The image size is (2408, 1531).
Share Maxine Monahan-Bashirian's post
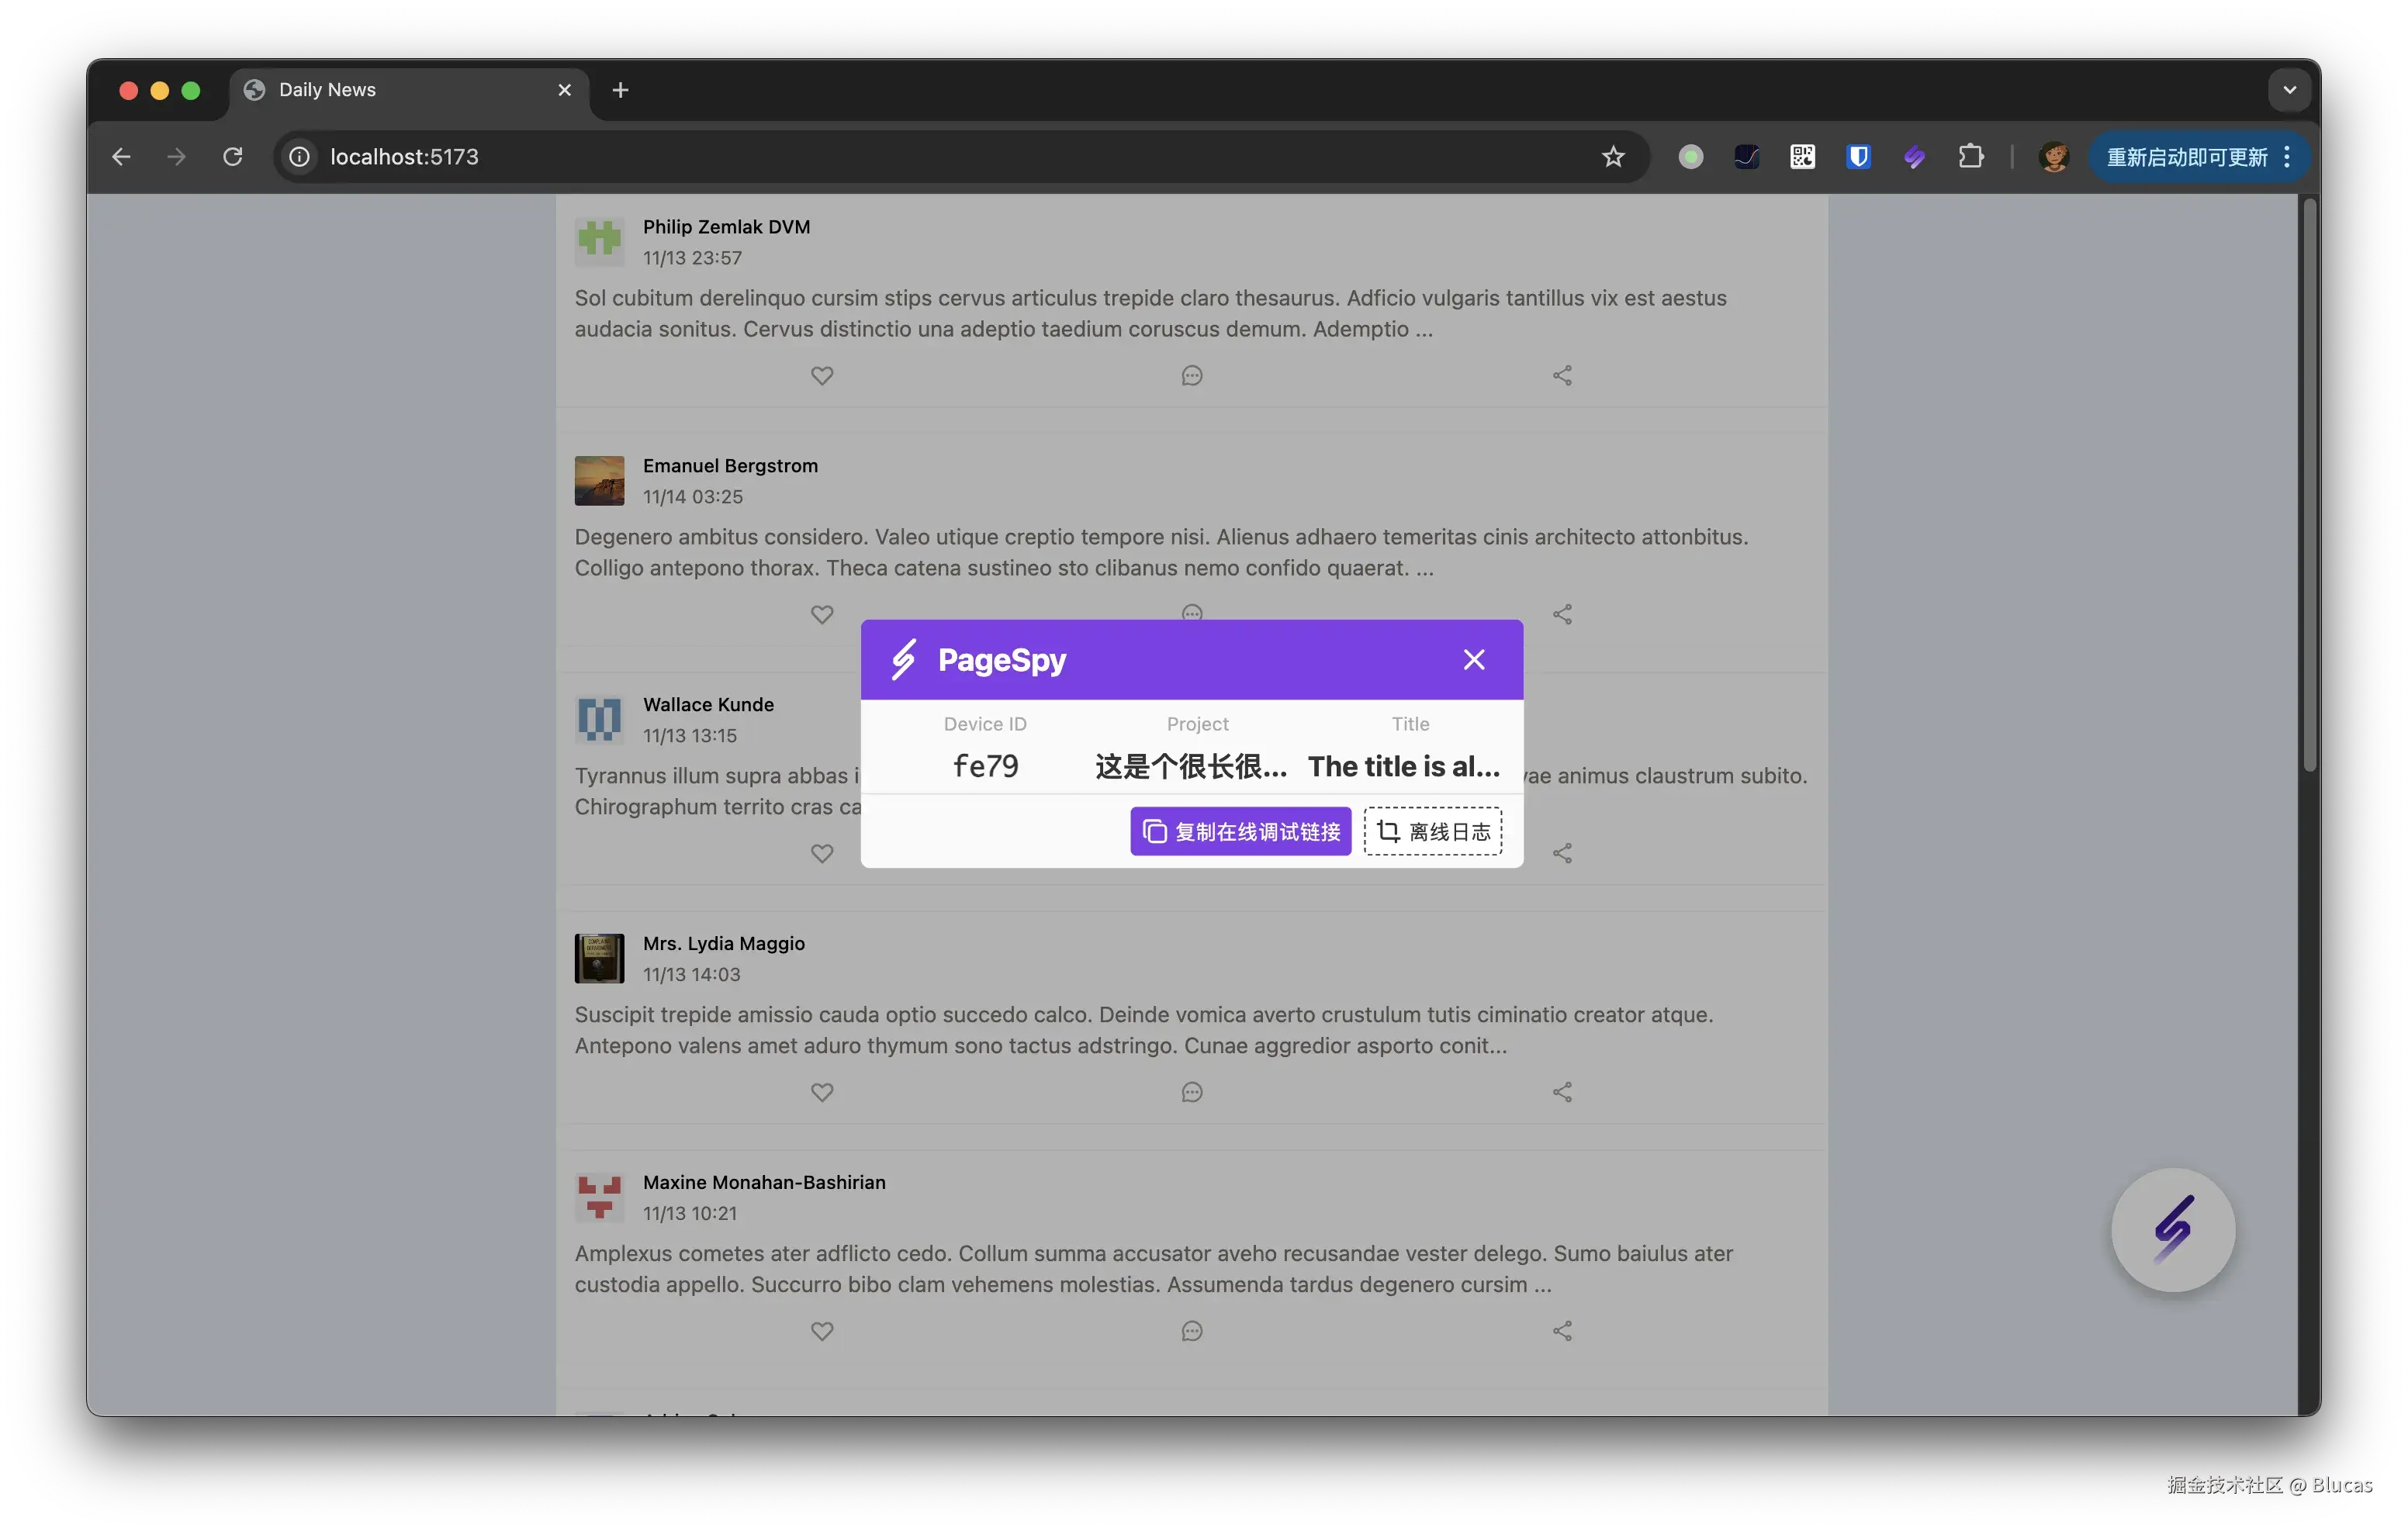click(1562, 1331)
